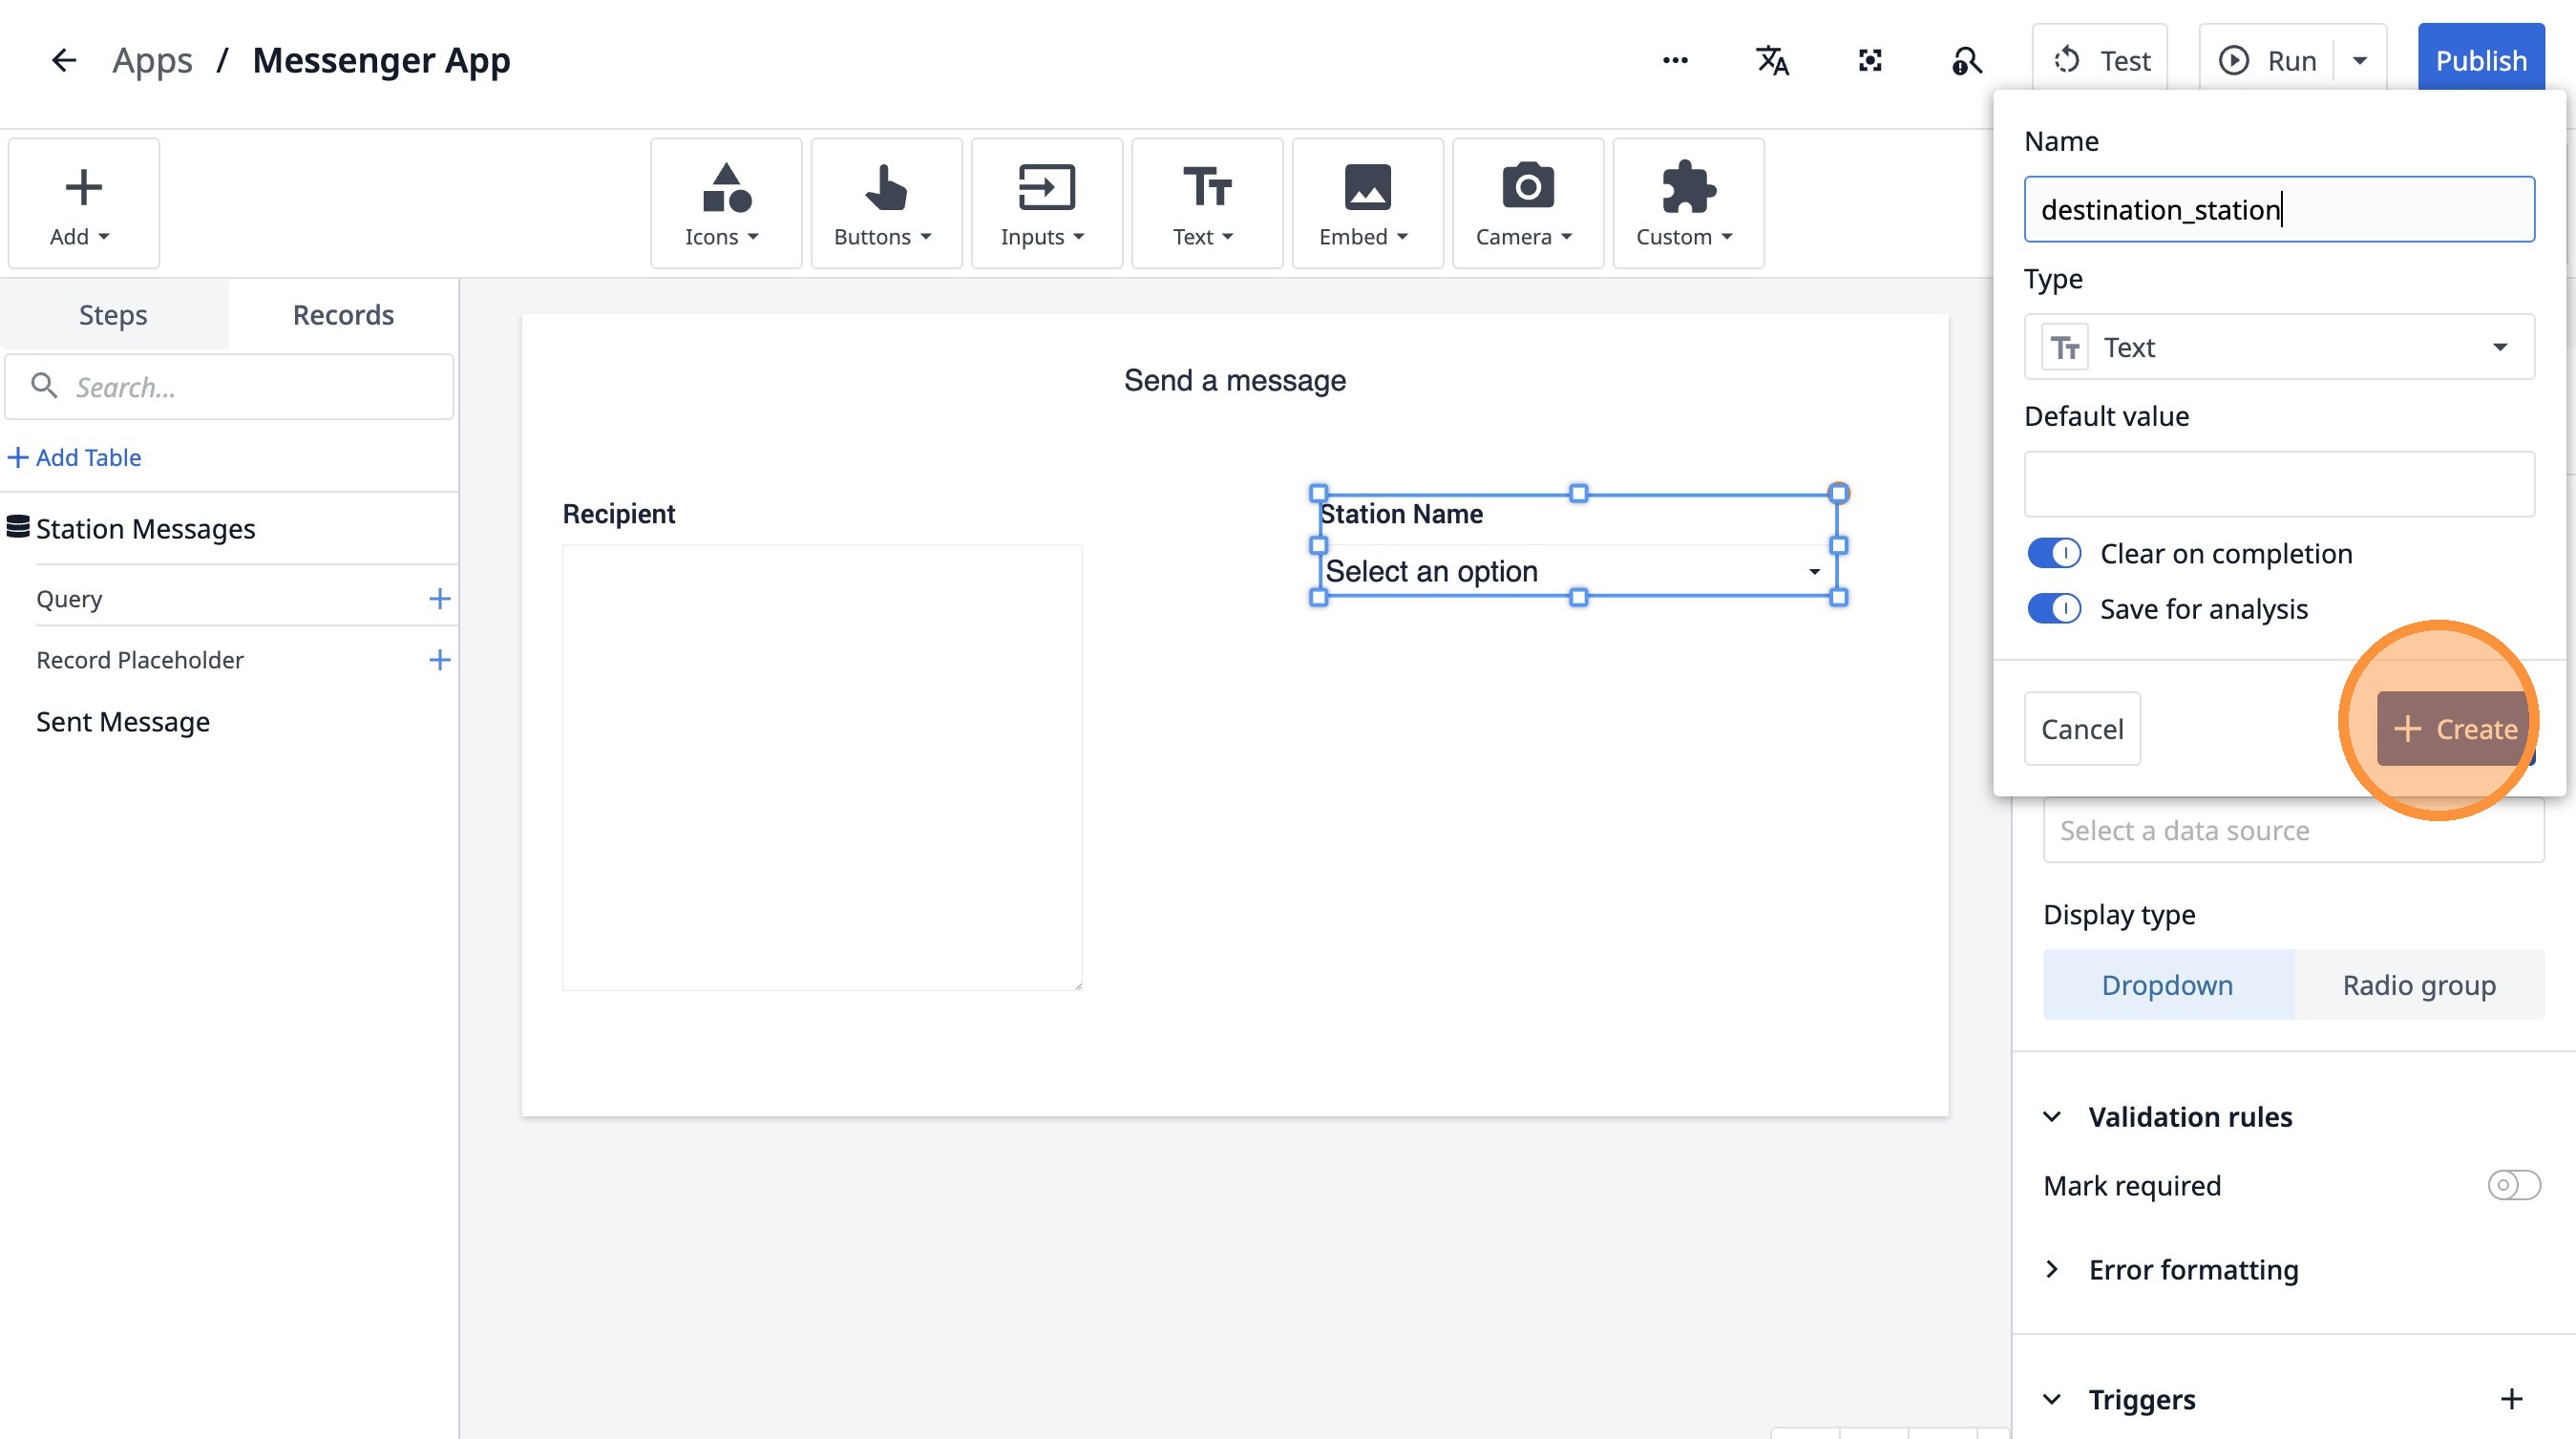Screen dimensions: 2576x1439
Task: Open the three-dot more options menu
Action: coord(1675,61)
